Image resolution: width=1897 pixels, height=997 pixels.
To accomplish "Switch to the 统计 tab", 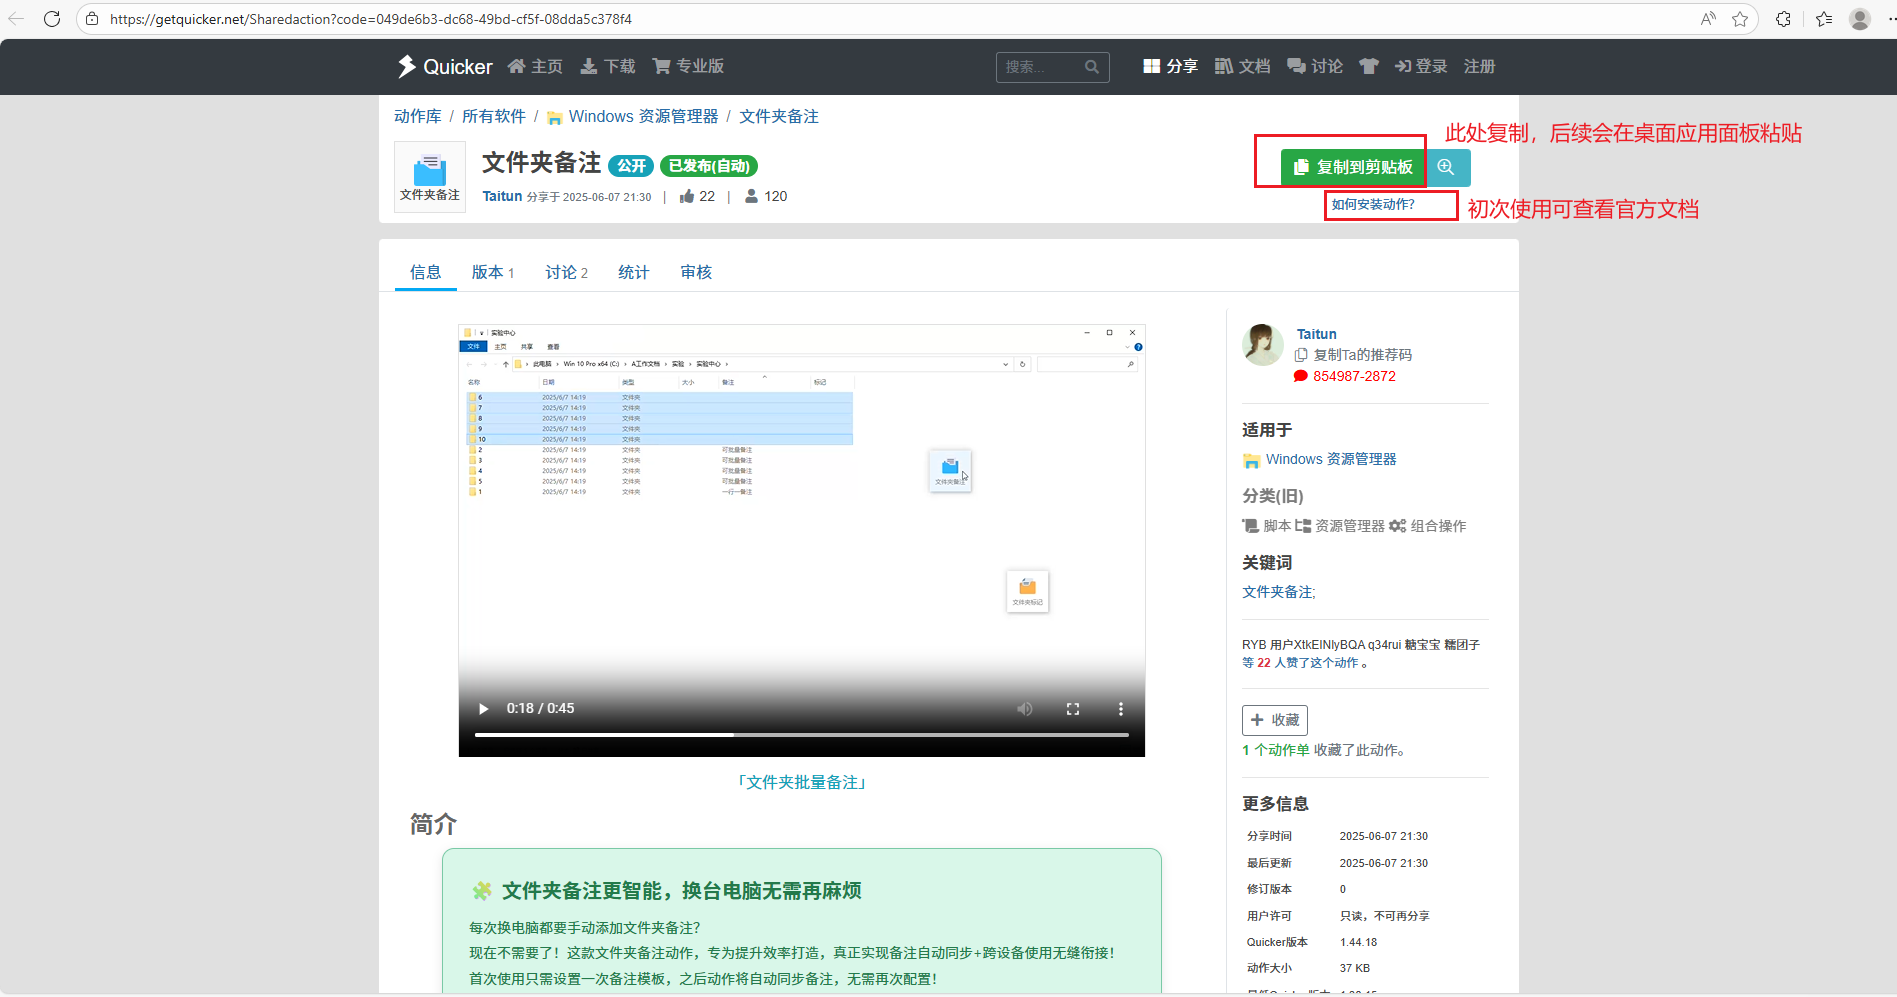I will pos(632,271).
